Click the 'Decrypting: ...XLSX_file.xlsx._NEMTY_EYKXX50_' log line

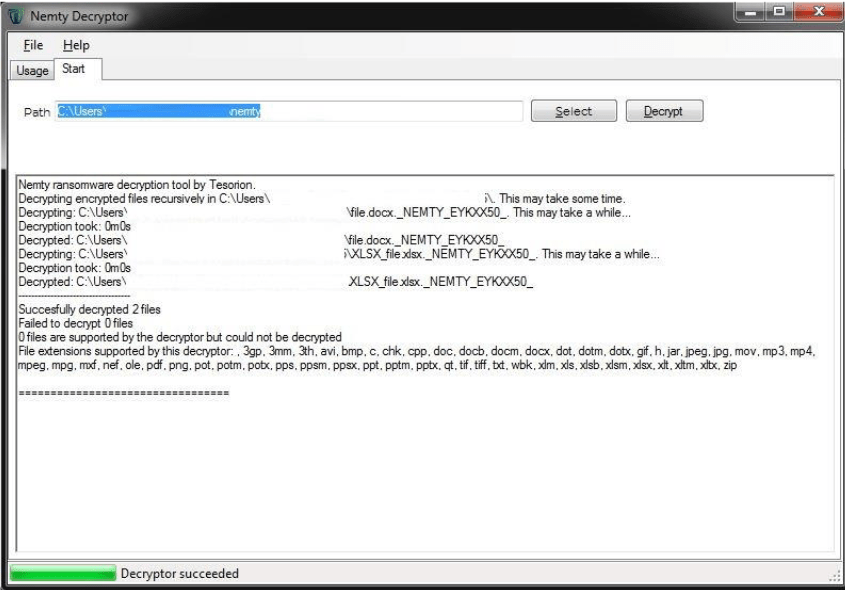(338, 254)
